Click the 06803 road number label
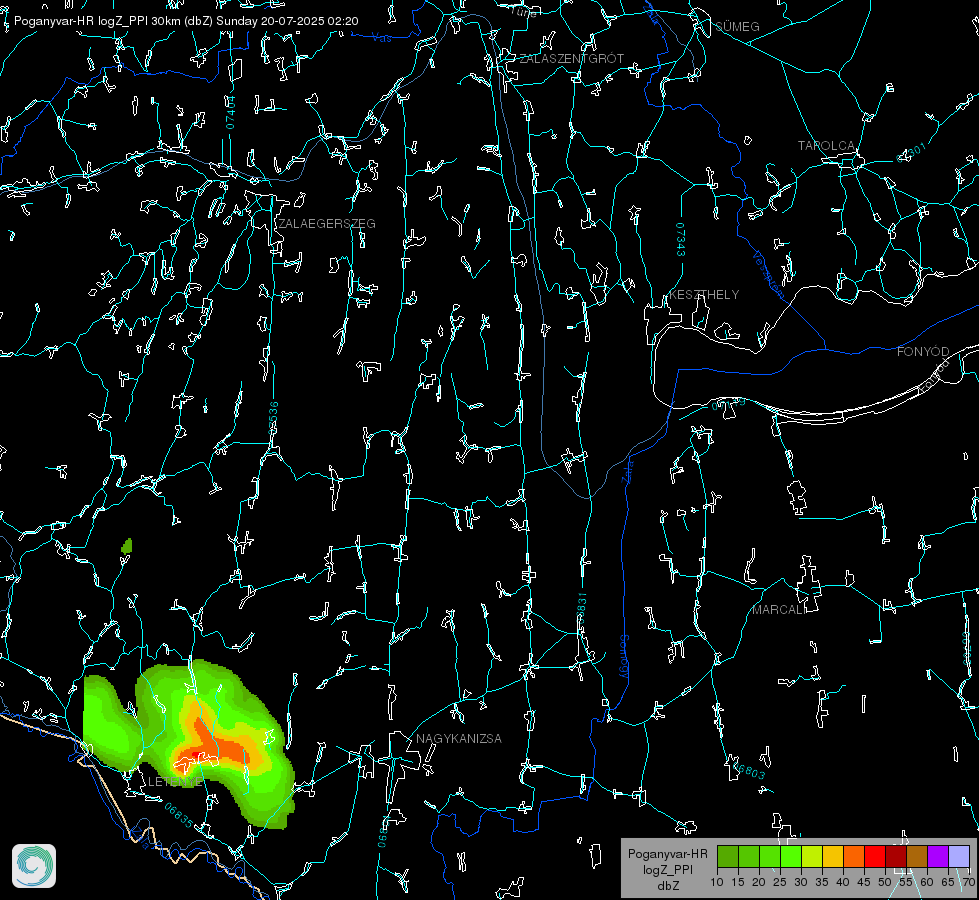 pyautogui.click(x=748, y=770)
